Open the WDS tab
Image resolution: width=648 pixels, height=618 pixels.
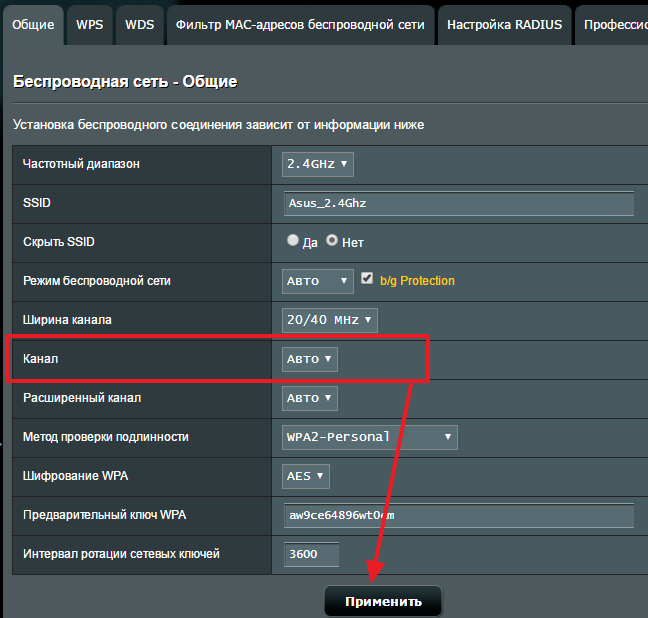pyautogui.click(x=140, y=24)
